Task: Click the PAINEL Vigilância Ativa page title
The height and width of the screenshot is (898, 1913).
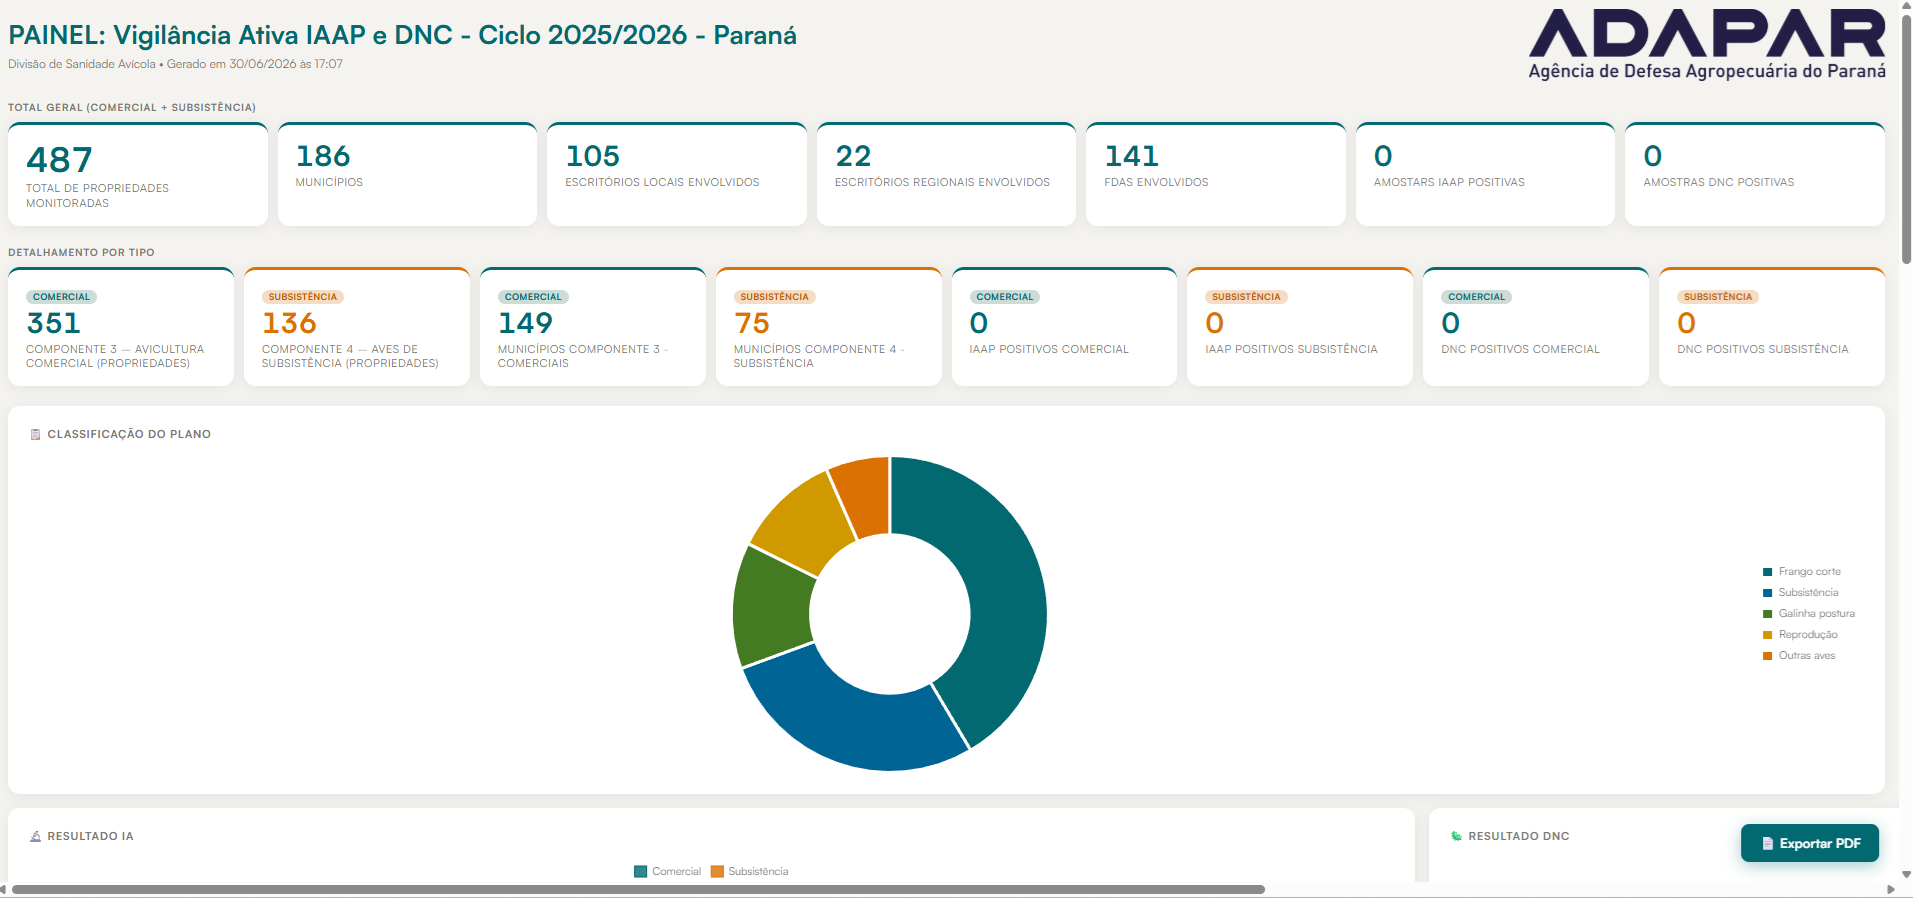Action: 402,35
